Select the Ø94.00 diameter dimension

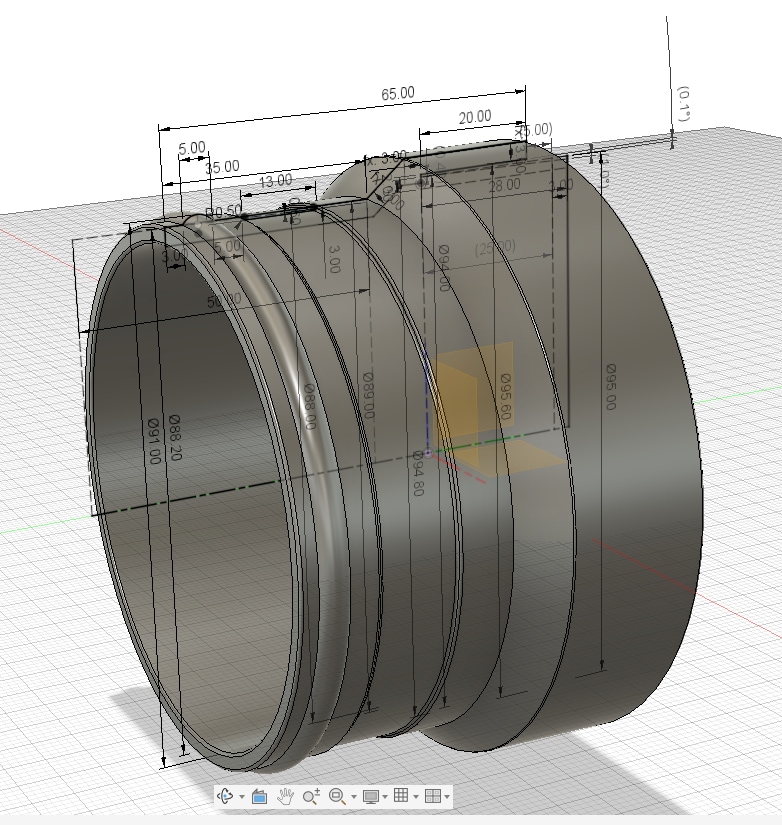[x=444, y=268]
